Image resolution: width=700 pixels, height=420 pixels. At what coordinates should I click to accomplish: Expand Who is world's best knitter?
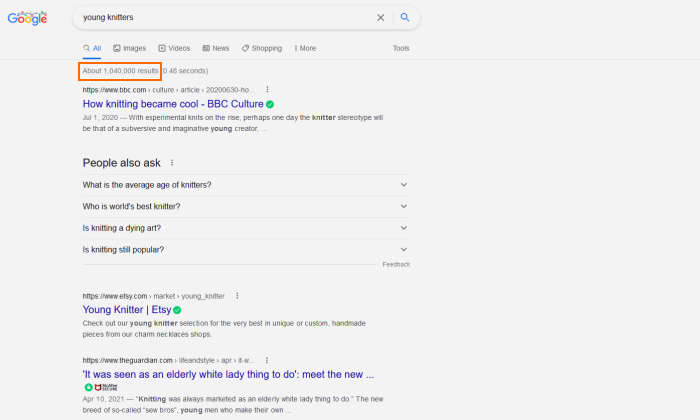point(246,206)
